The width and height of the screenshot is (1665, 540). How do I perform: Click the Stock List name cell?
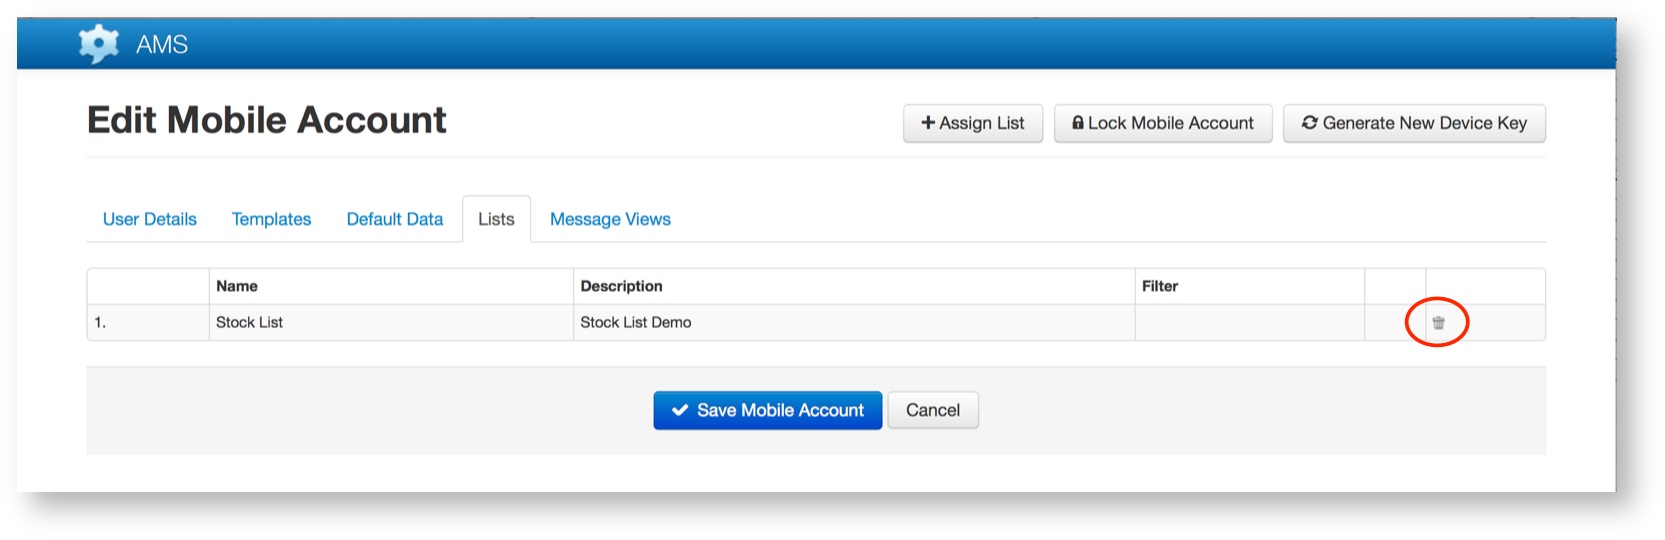pos(250,322)
